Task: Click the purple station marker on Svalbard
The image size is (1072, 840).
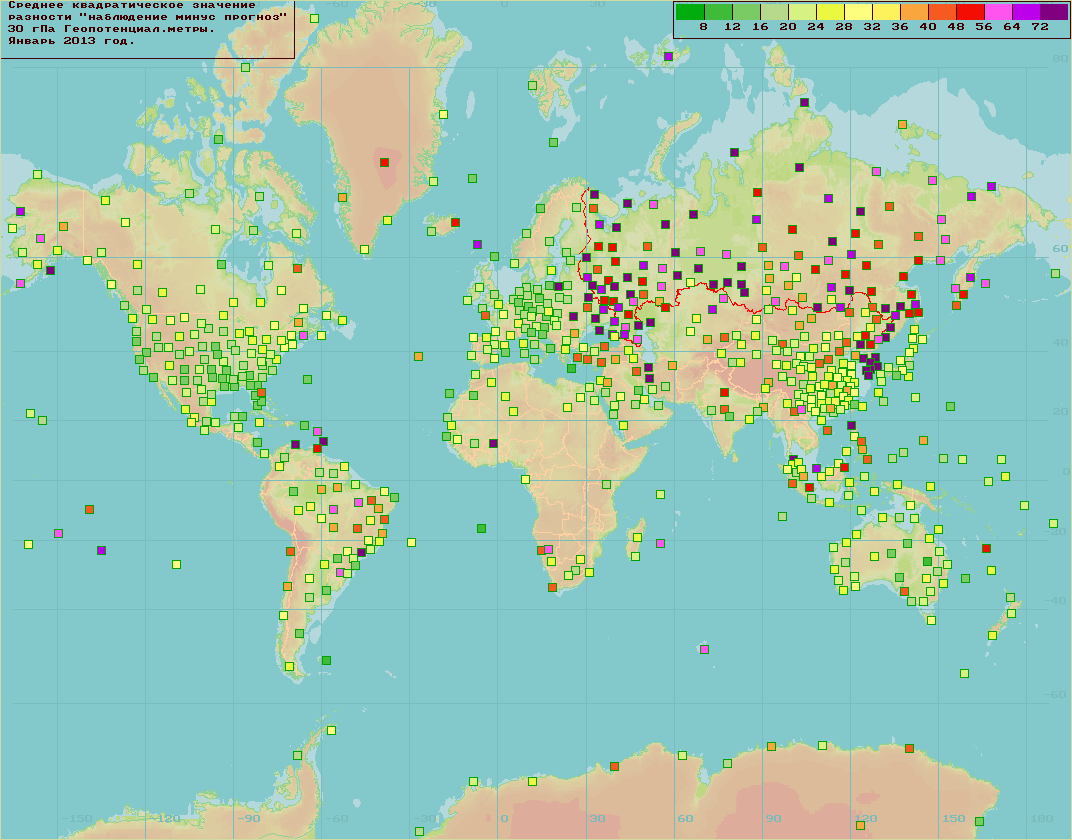Action: [668, 56]
